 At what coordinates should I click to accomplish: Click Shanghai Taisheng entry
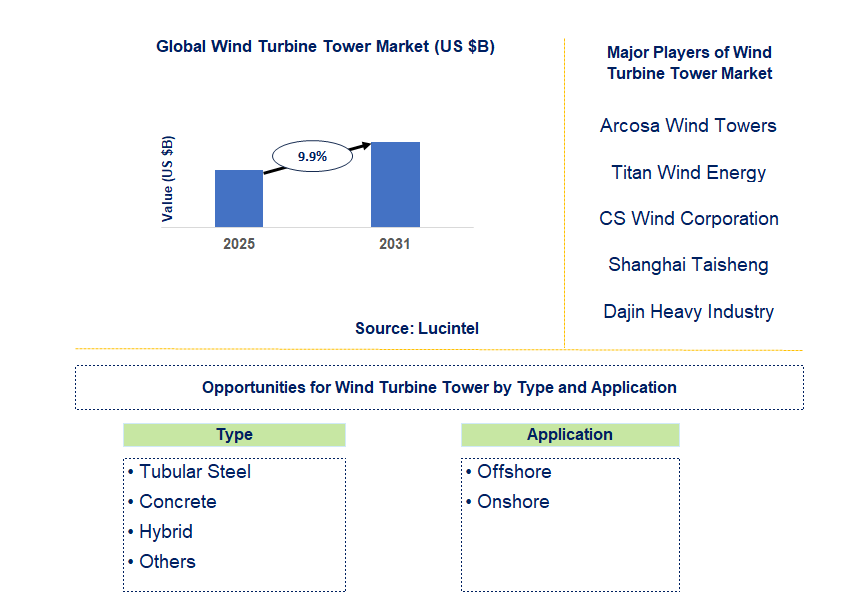pyautogui.click(x=688, y=265)
